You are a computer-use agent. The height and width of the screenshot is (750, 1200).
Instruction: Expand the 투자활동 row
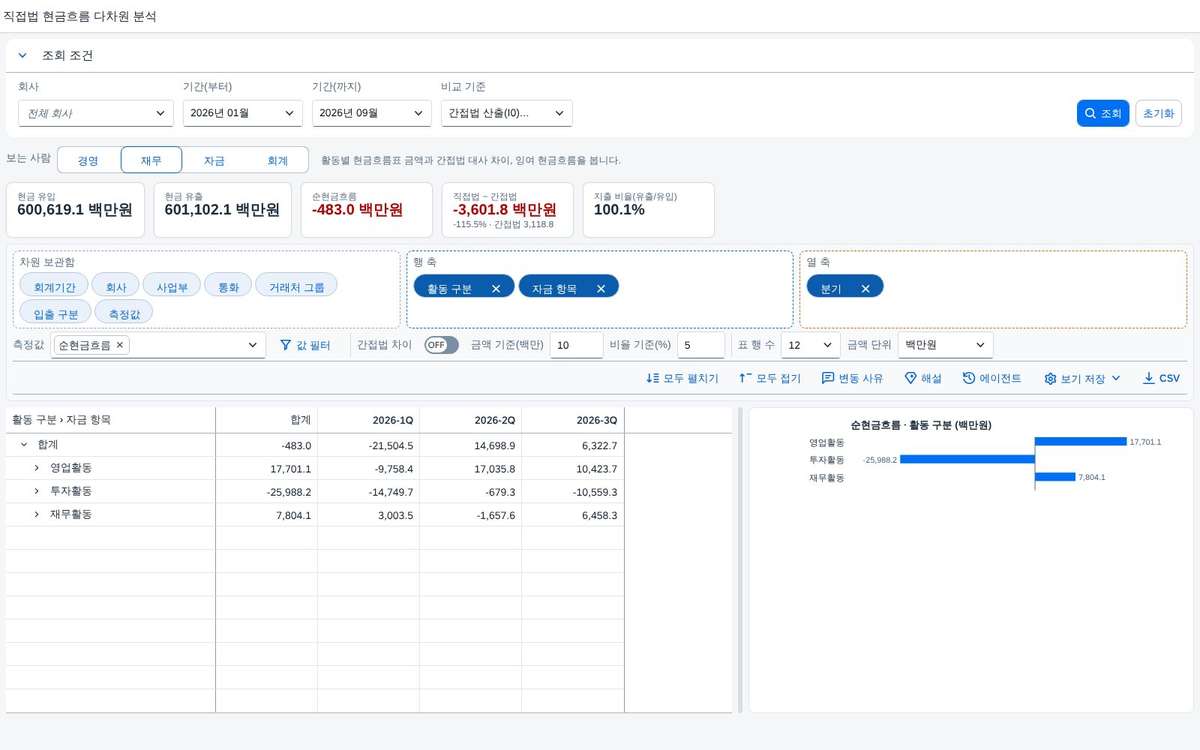click(36, 491)
